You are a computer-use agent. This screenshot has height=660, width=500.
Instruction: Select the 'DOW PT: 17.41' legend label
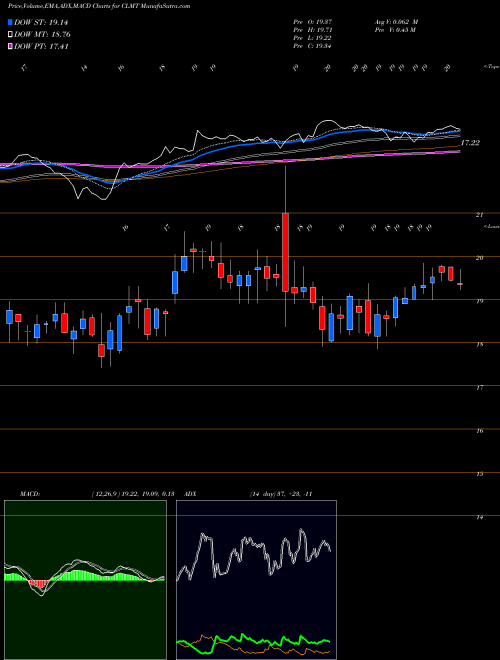tap(41, 46)
